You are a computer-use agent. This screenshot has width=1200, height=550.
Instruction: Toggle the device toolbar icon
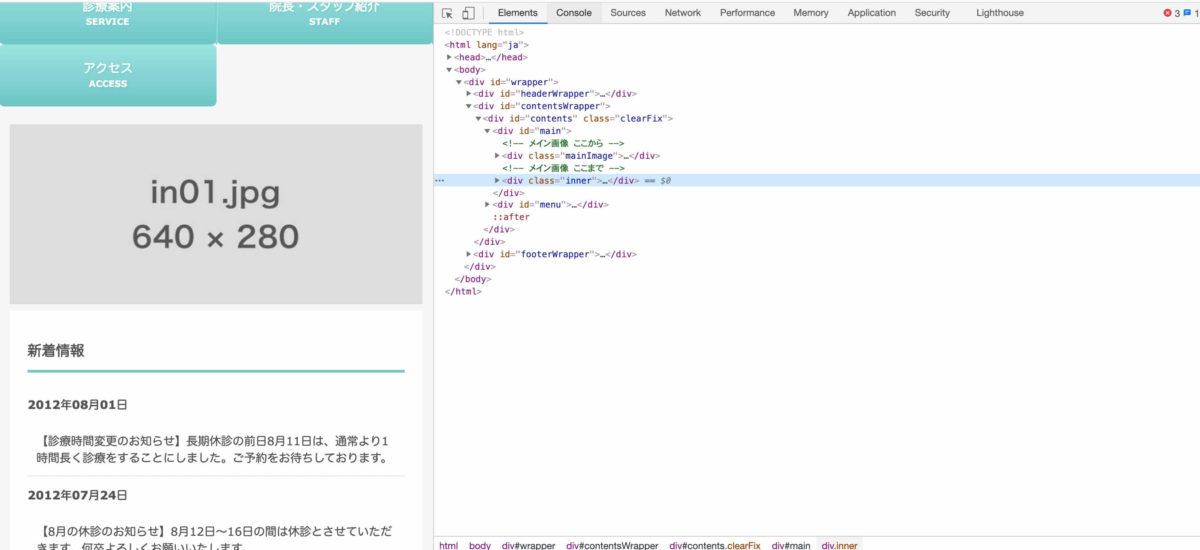pyautogui.click(x=467, y=13)
